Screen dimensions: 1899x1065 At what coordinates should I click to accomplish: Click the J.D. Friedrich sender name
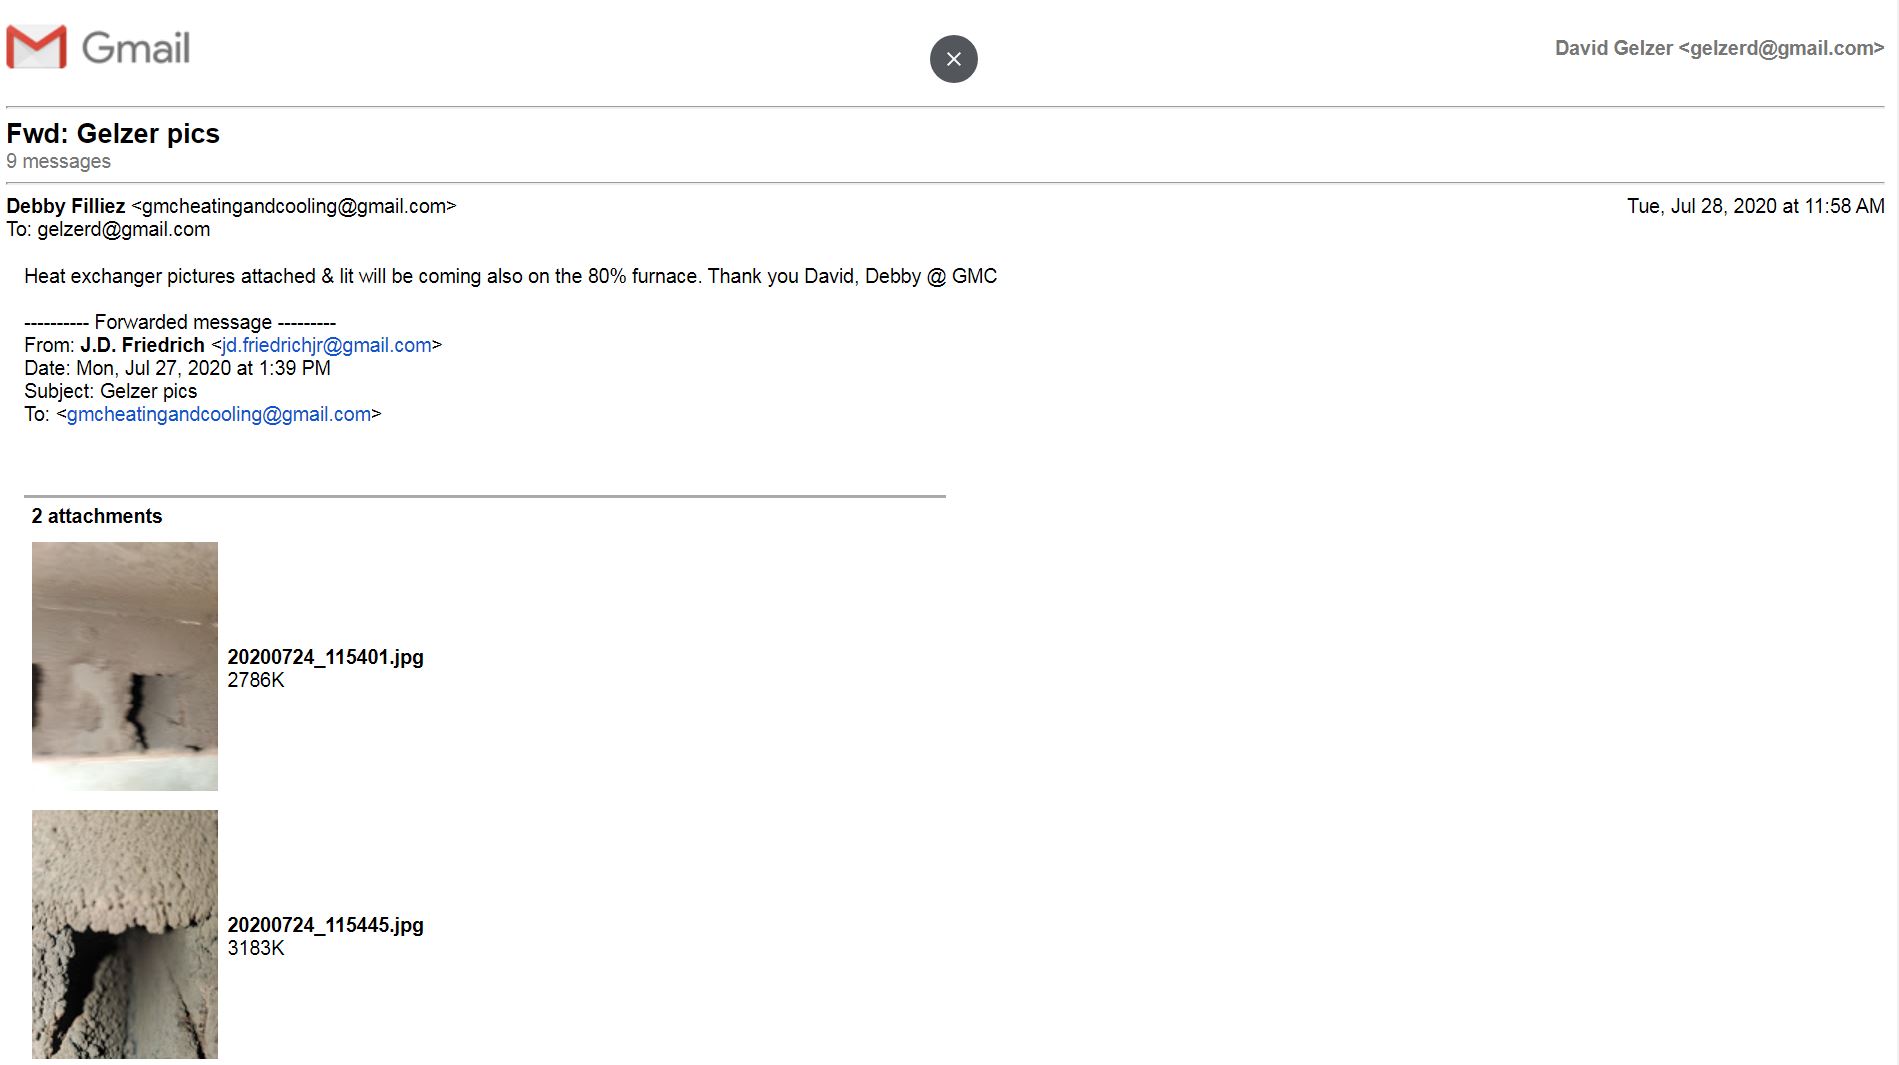[x=142, y=345]
